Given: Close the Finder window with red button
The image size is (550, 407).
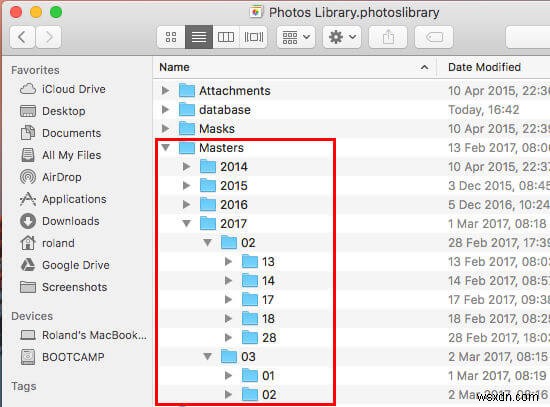Looking at the screenshot, I should 16,12.
